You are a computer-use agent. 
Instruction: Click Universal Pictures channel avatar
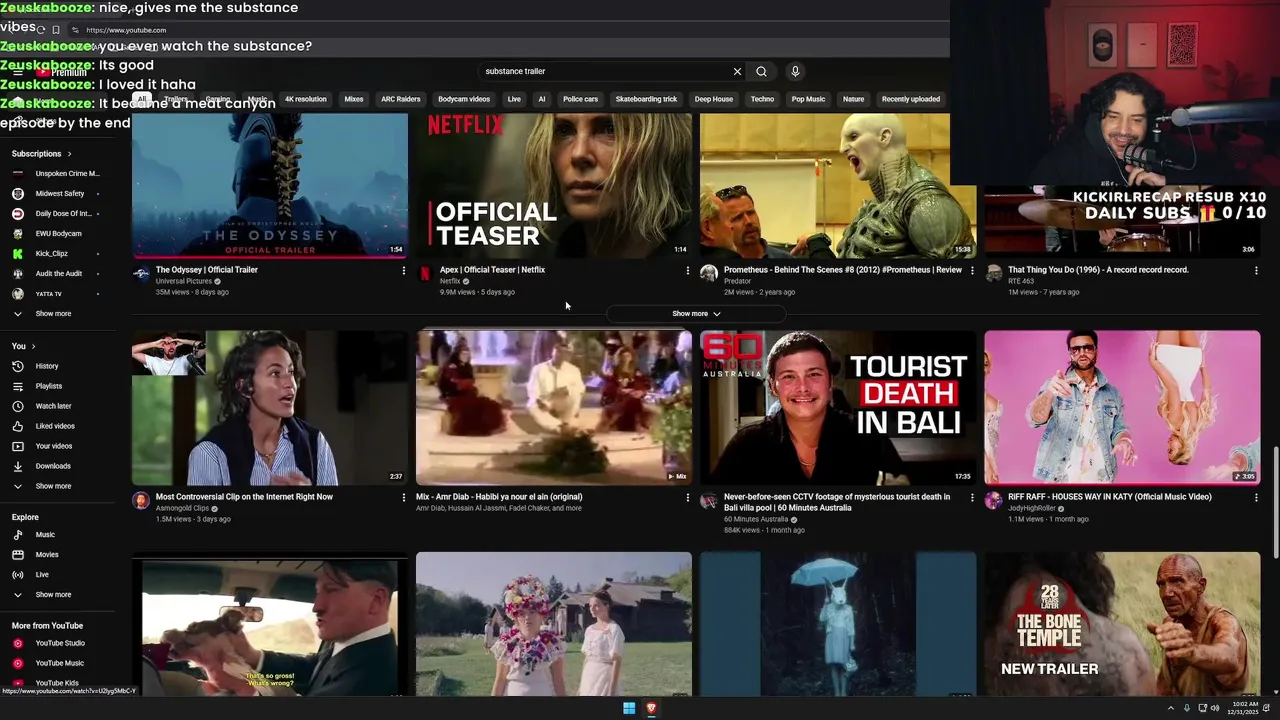click(141, 274)
